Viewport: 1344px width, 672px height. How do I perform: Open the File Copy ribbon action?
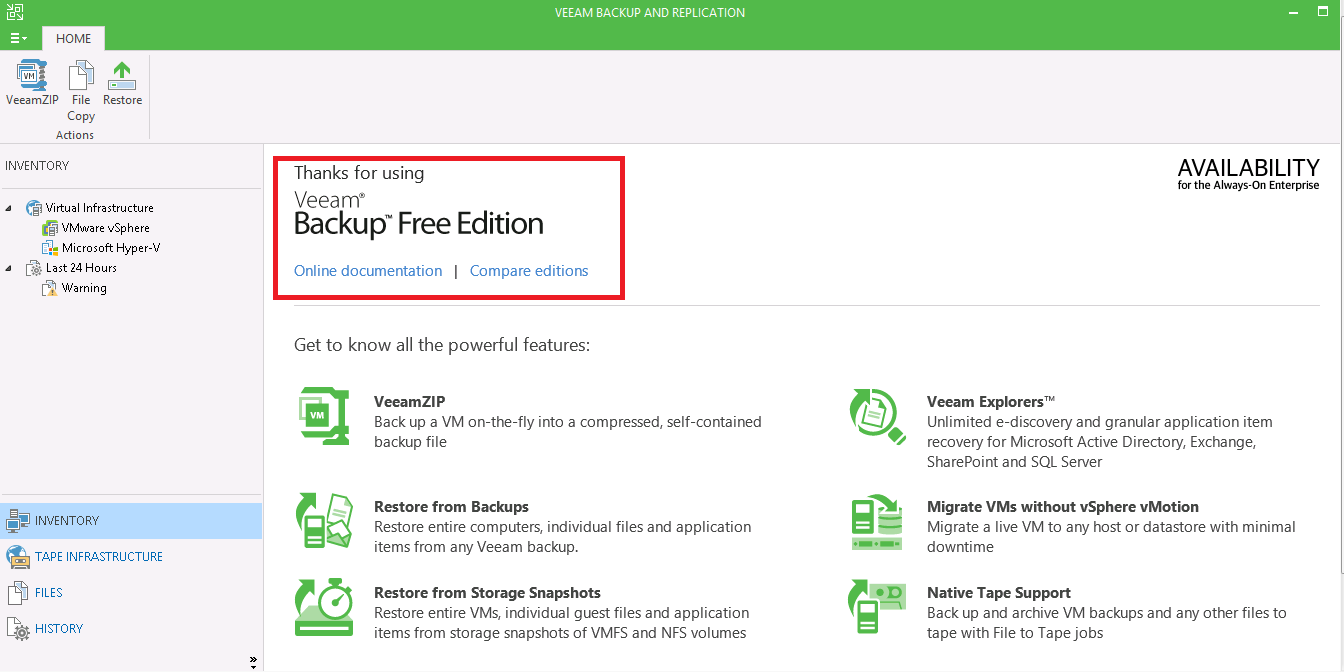[x=81, y=91]
